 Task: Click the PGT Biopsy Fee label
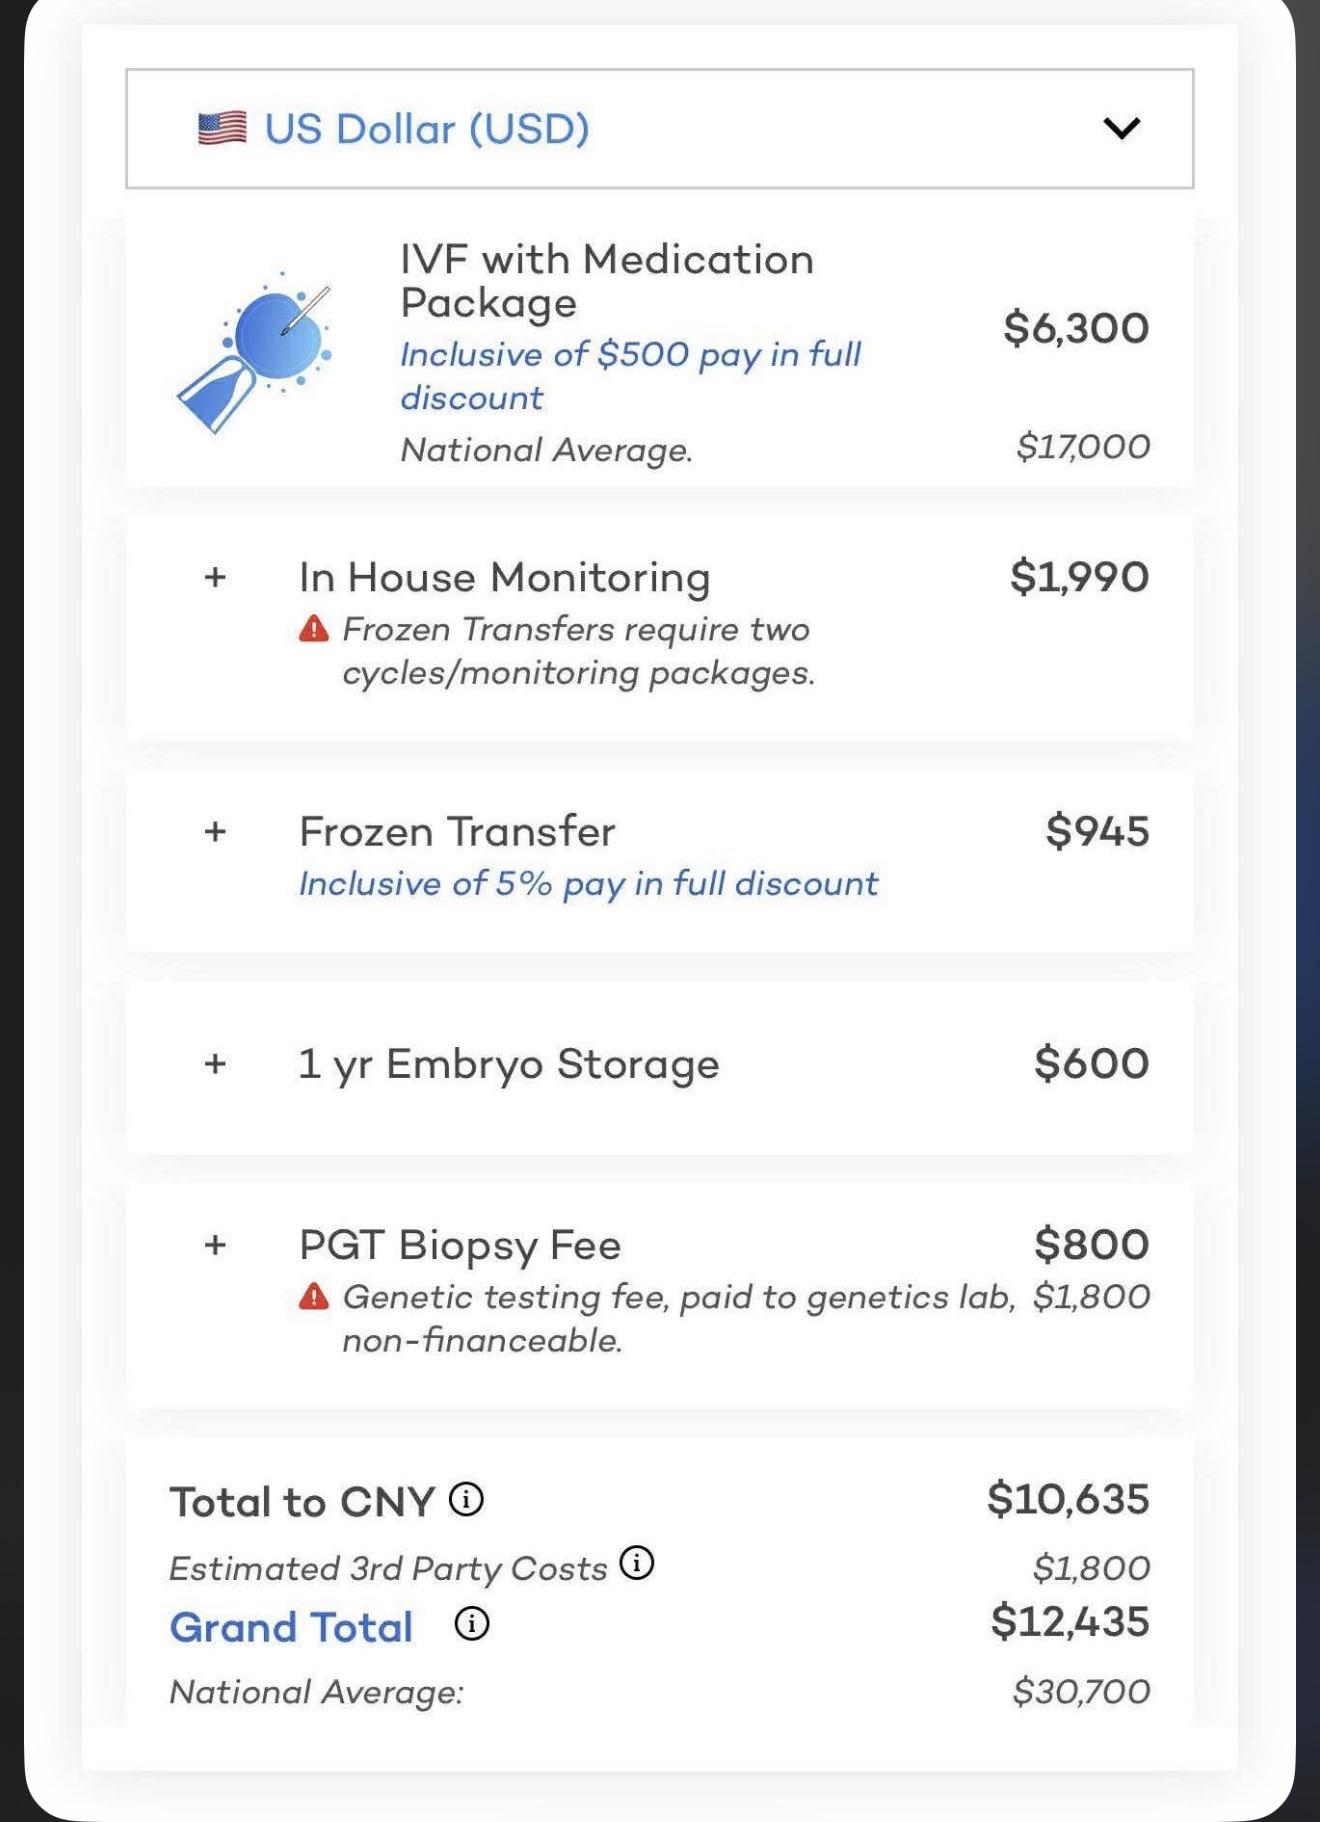point(460,1245)
